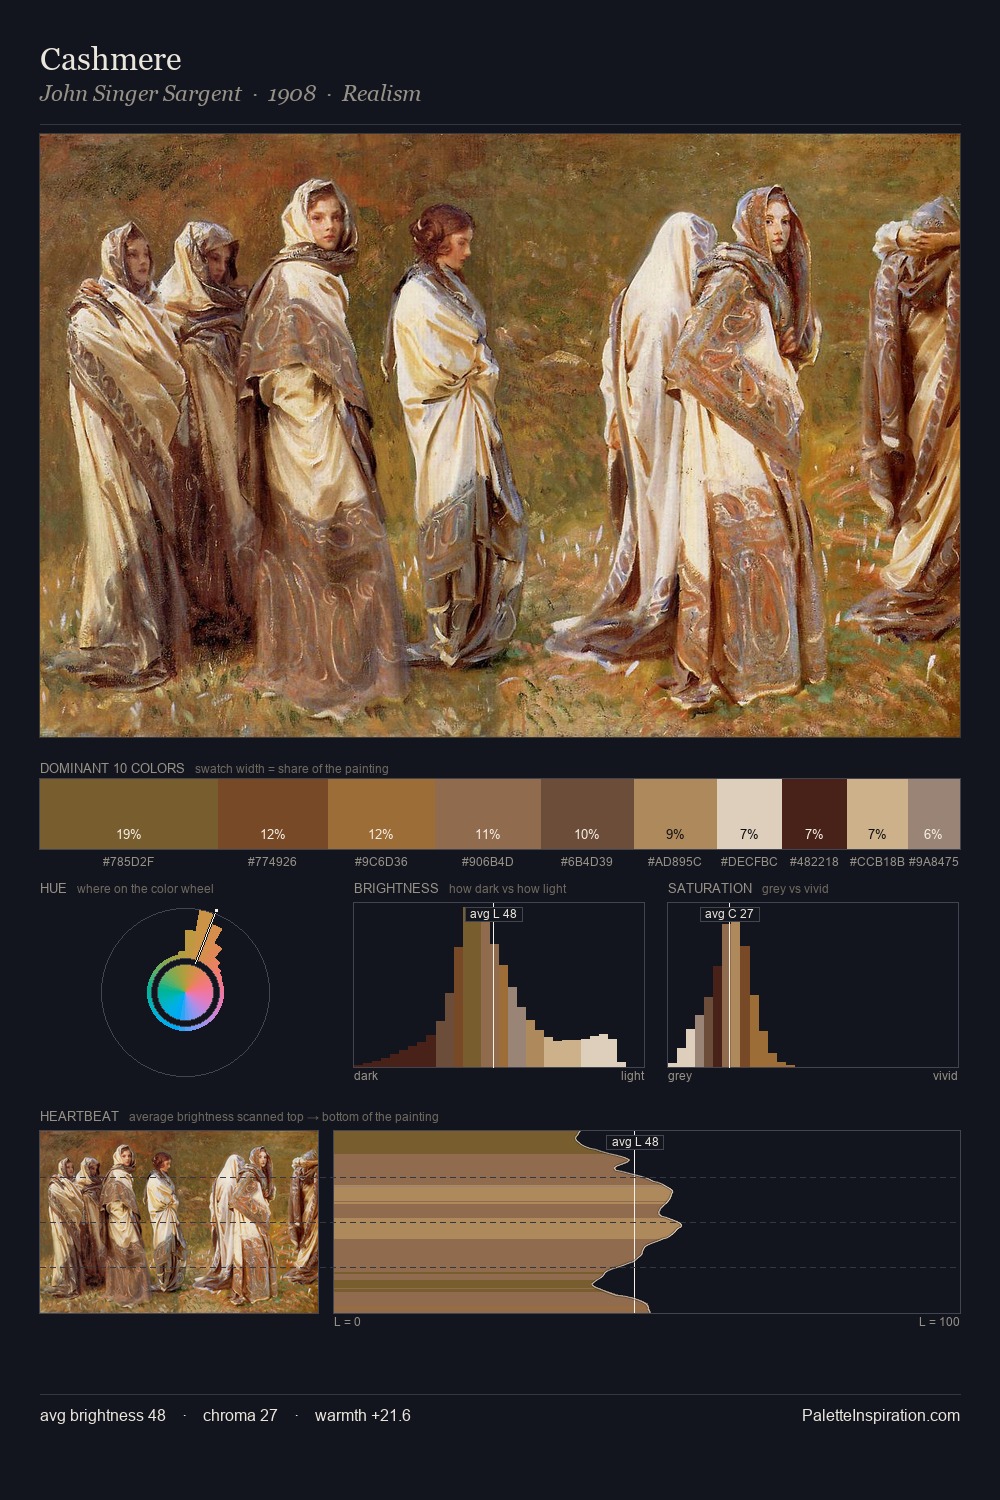
Task: Click 'where on the color wheel' caption
Action: pos(145,889)
